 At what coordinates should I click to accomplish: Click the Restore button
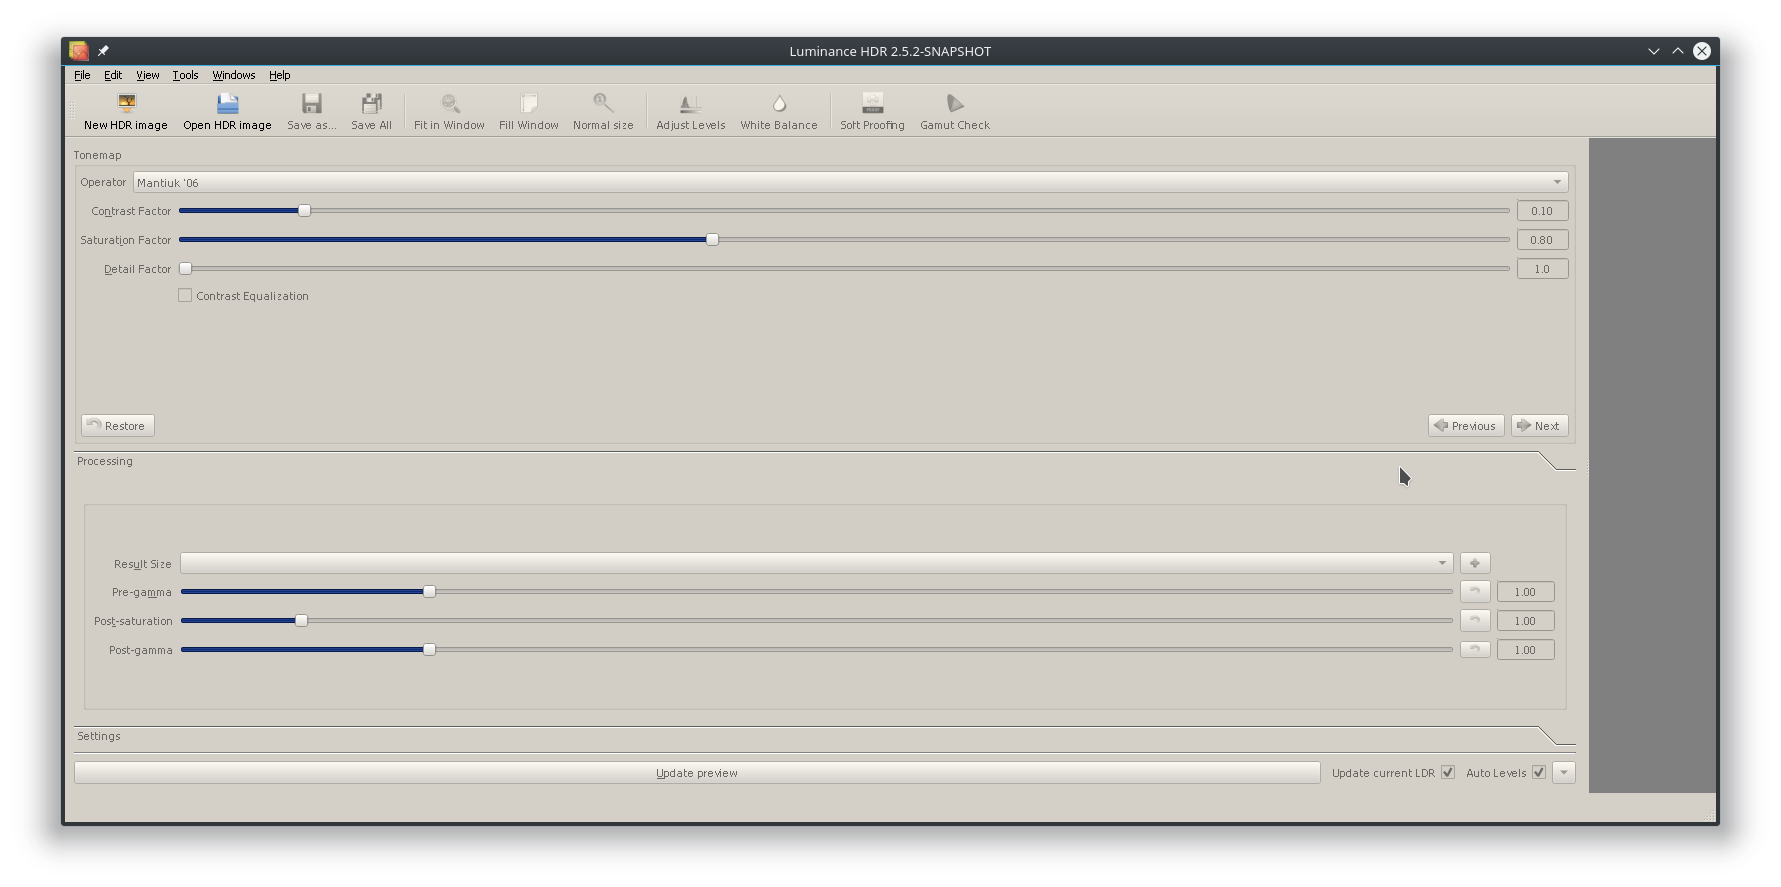[117, 426]
